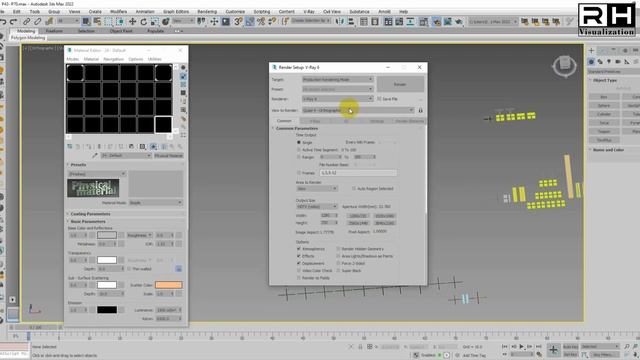The height and width of the screenshot is (360, 640).
Task: Click the Mirror tool icon
Action: [340, 22]
